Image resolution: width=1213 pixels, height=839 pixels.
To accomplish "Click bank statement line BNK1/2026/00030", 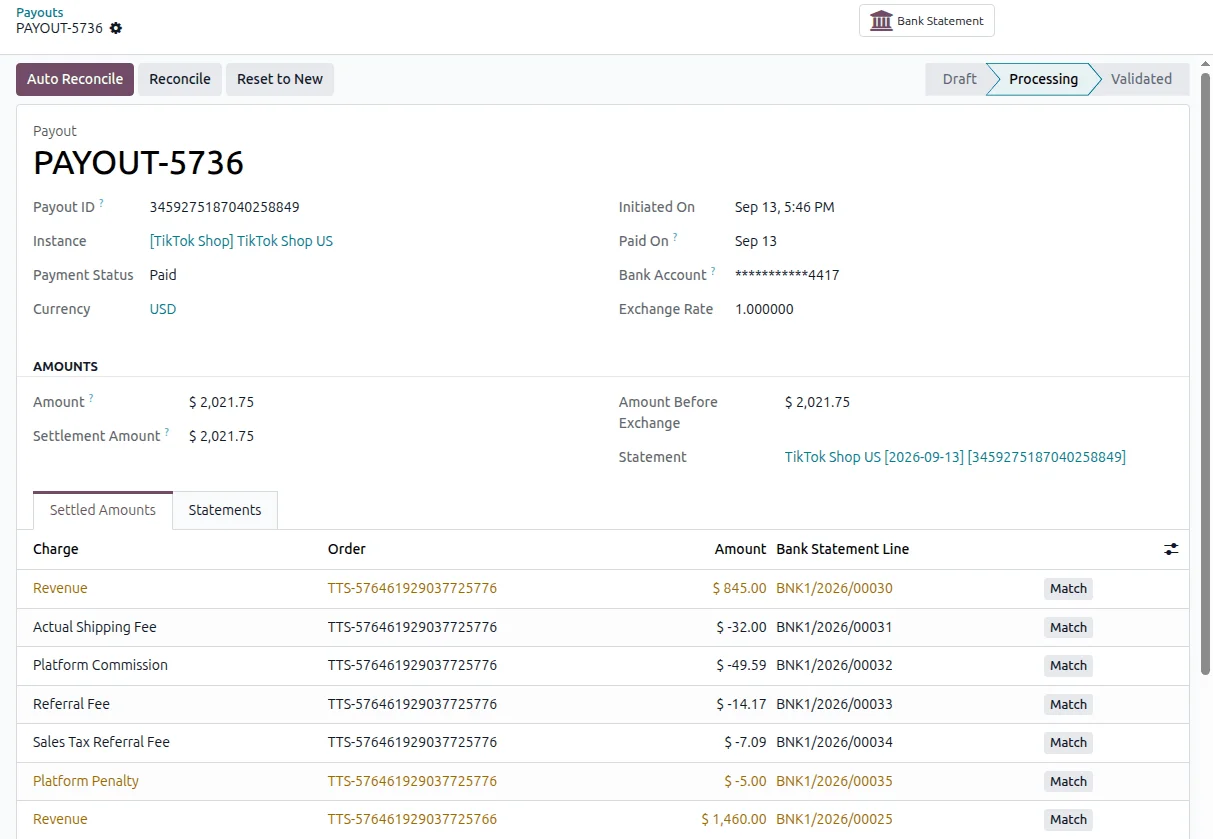I will pos(834,589).
